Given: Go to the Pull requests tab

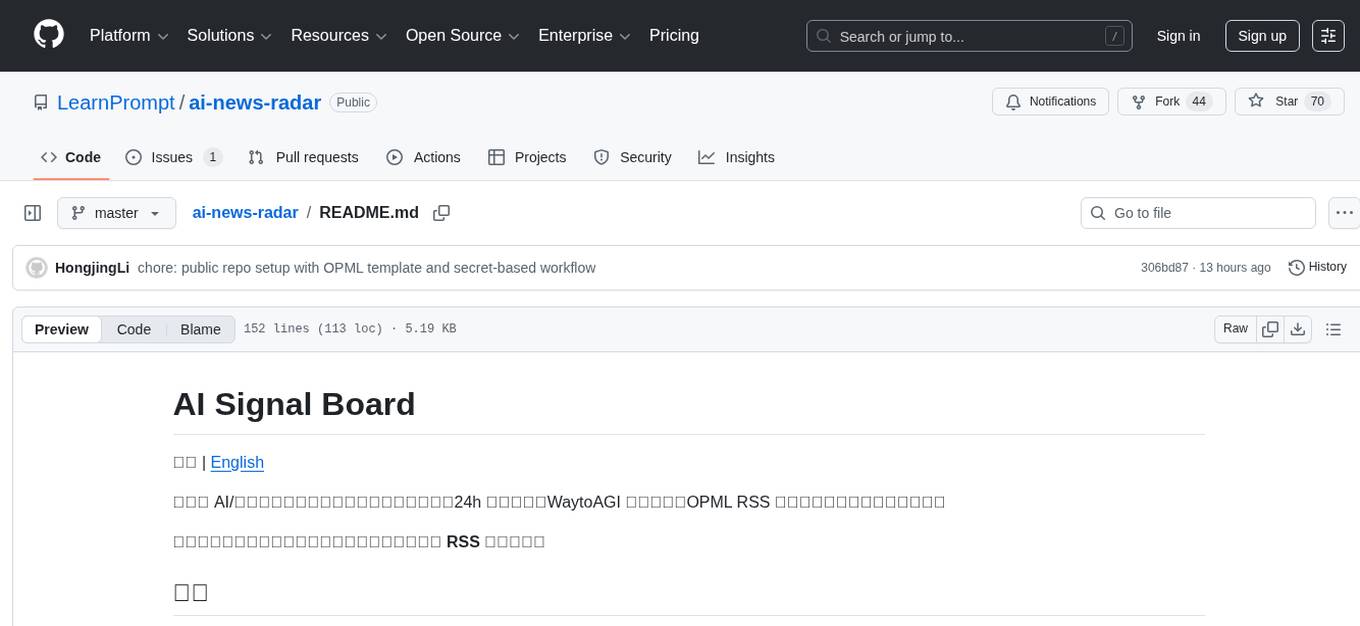Looking at the screenshot, I should 304,157.
